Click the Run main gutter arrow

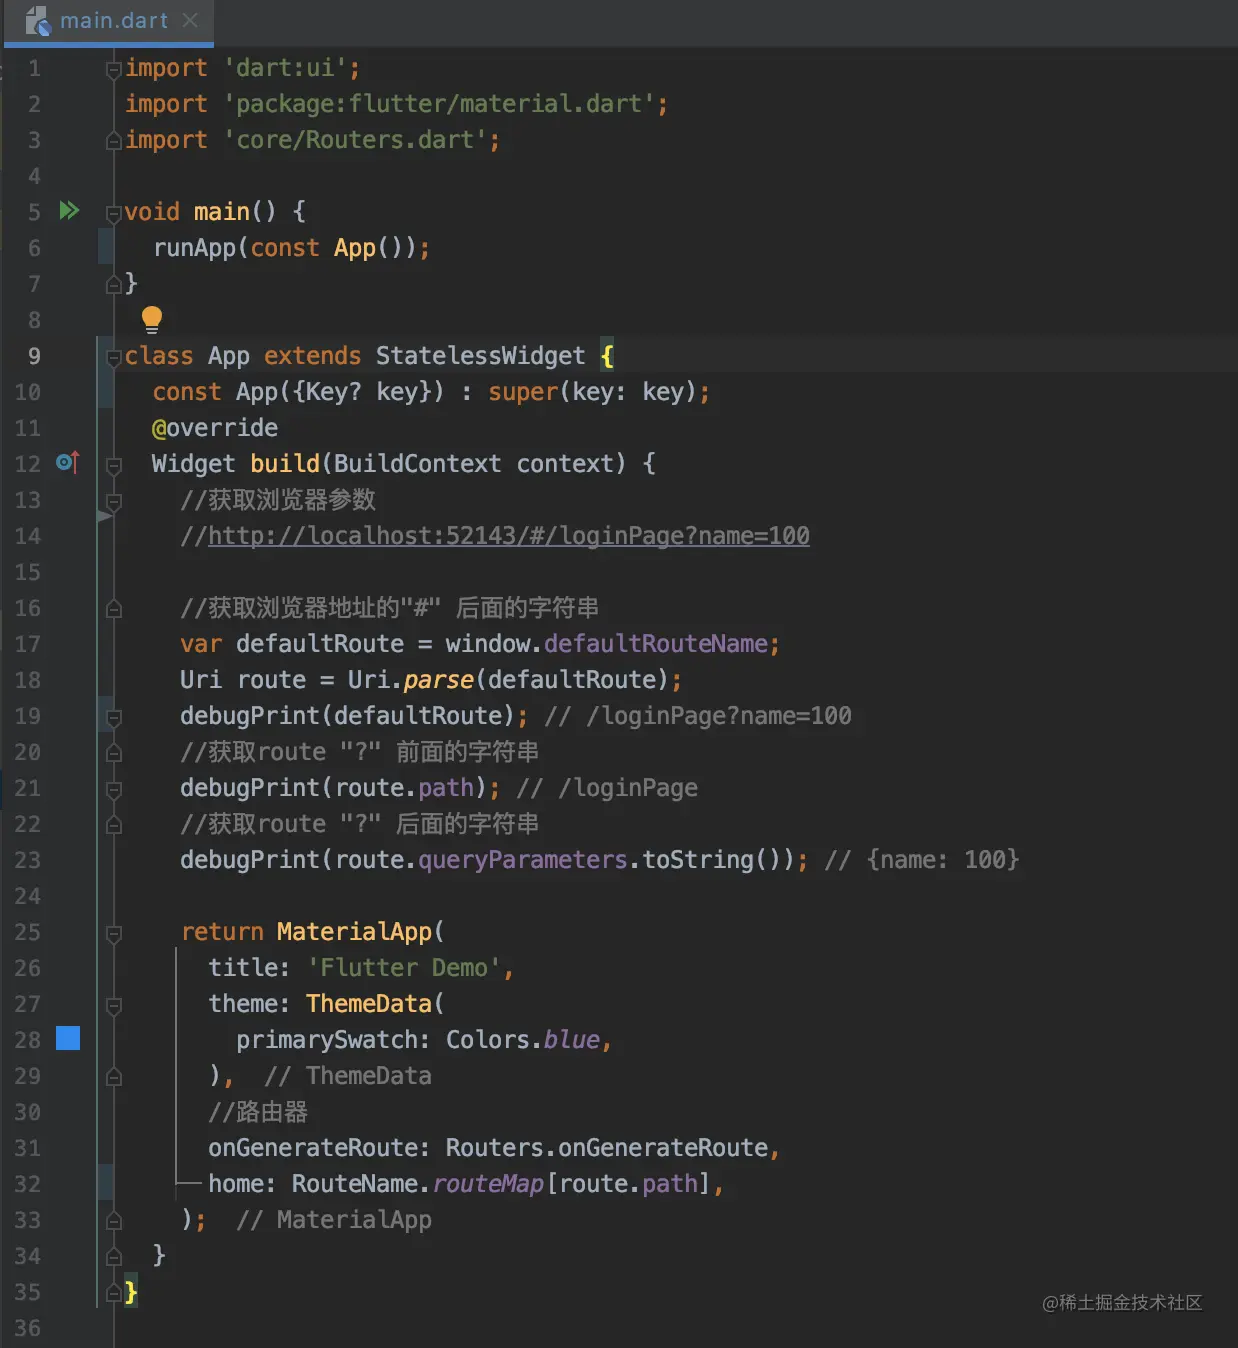(x=69, y=211)
